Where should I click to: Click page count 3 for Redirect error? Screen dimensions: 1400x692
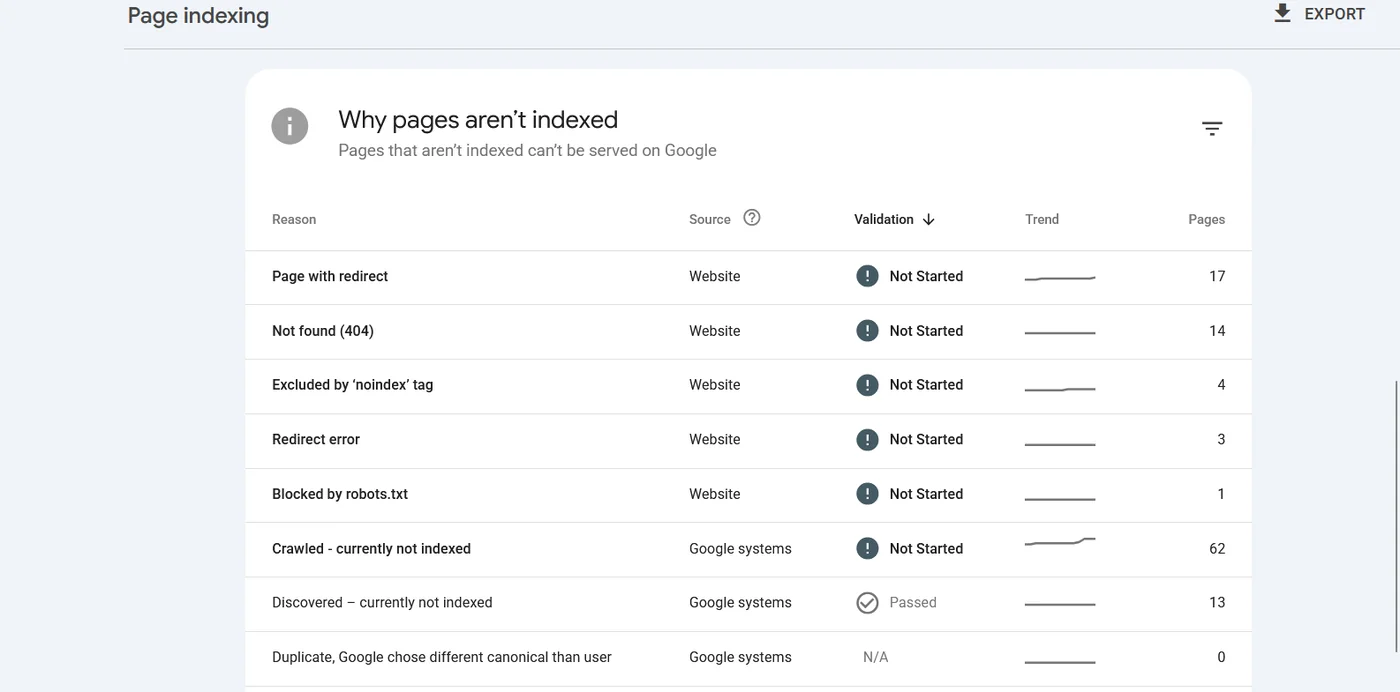click(1221, 439)
